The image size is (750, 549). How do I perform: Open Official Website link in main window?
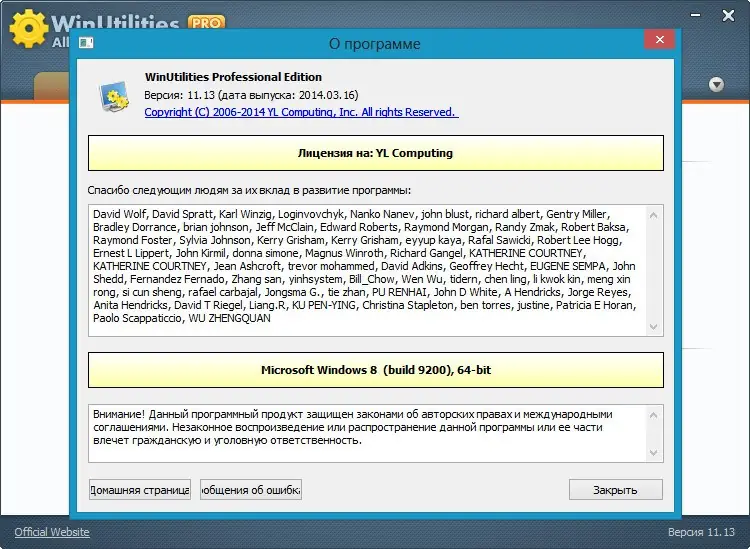click(x=52, y=532)
